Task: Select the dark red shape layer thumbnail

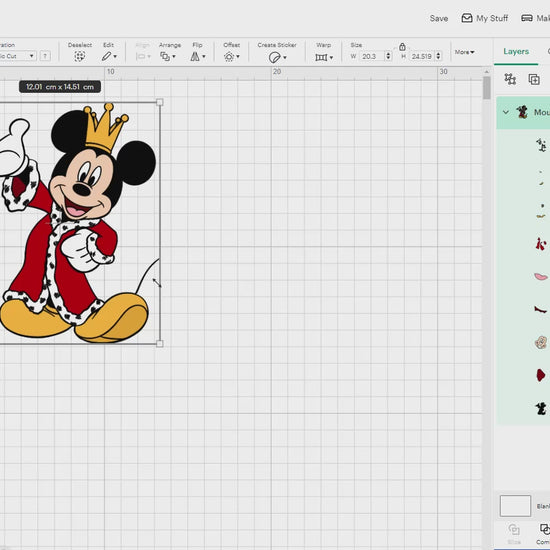Action: (541, 375)
